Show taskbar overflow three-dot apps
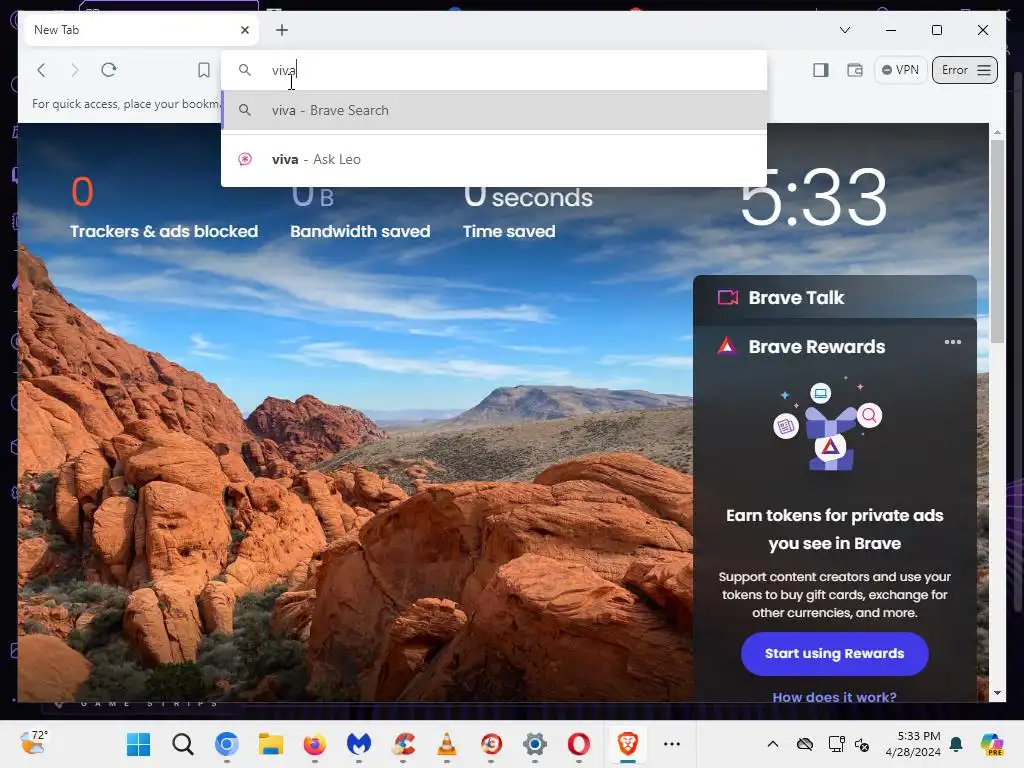1024x768 pixels. [672, 744]
